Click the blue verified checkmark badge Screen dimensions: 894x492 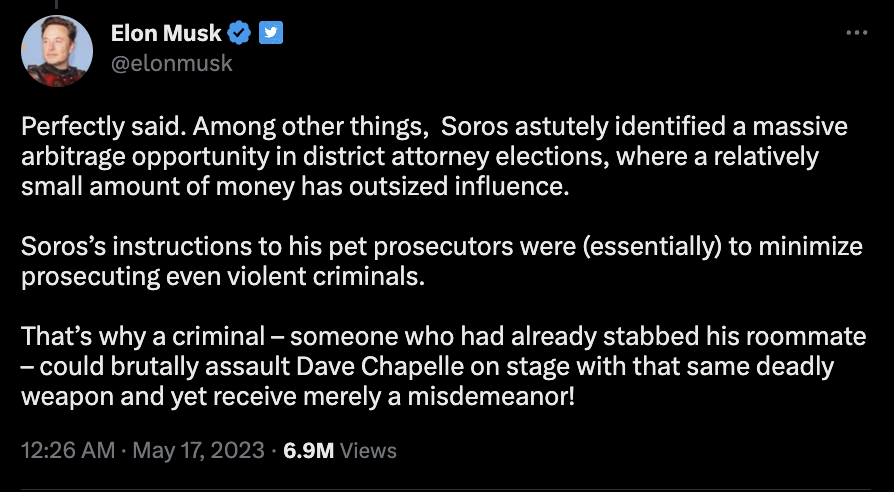click(x=239, y=33)
